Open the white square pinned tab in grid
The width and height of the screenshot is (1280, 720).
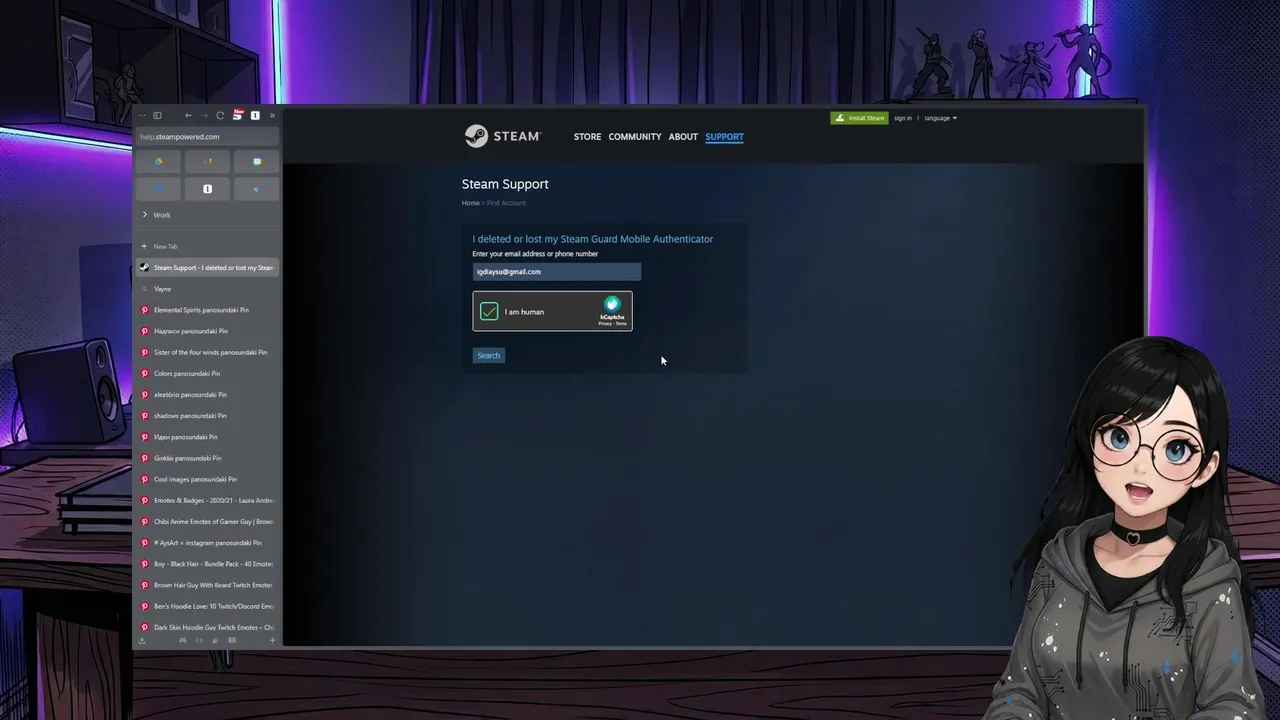click(208, 188)
